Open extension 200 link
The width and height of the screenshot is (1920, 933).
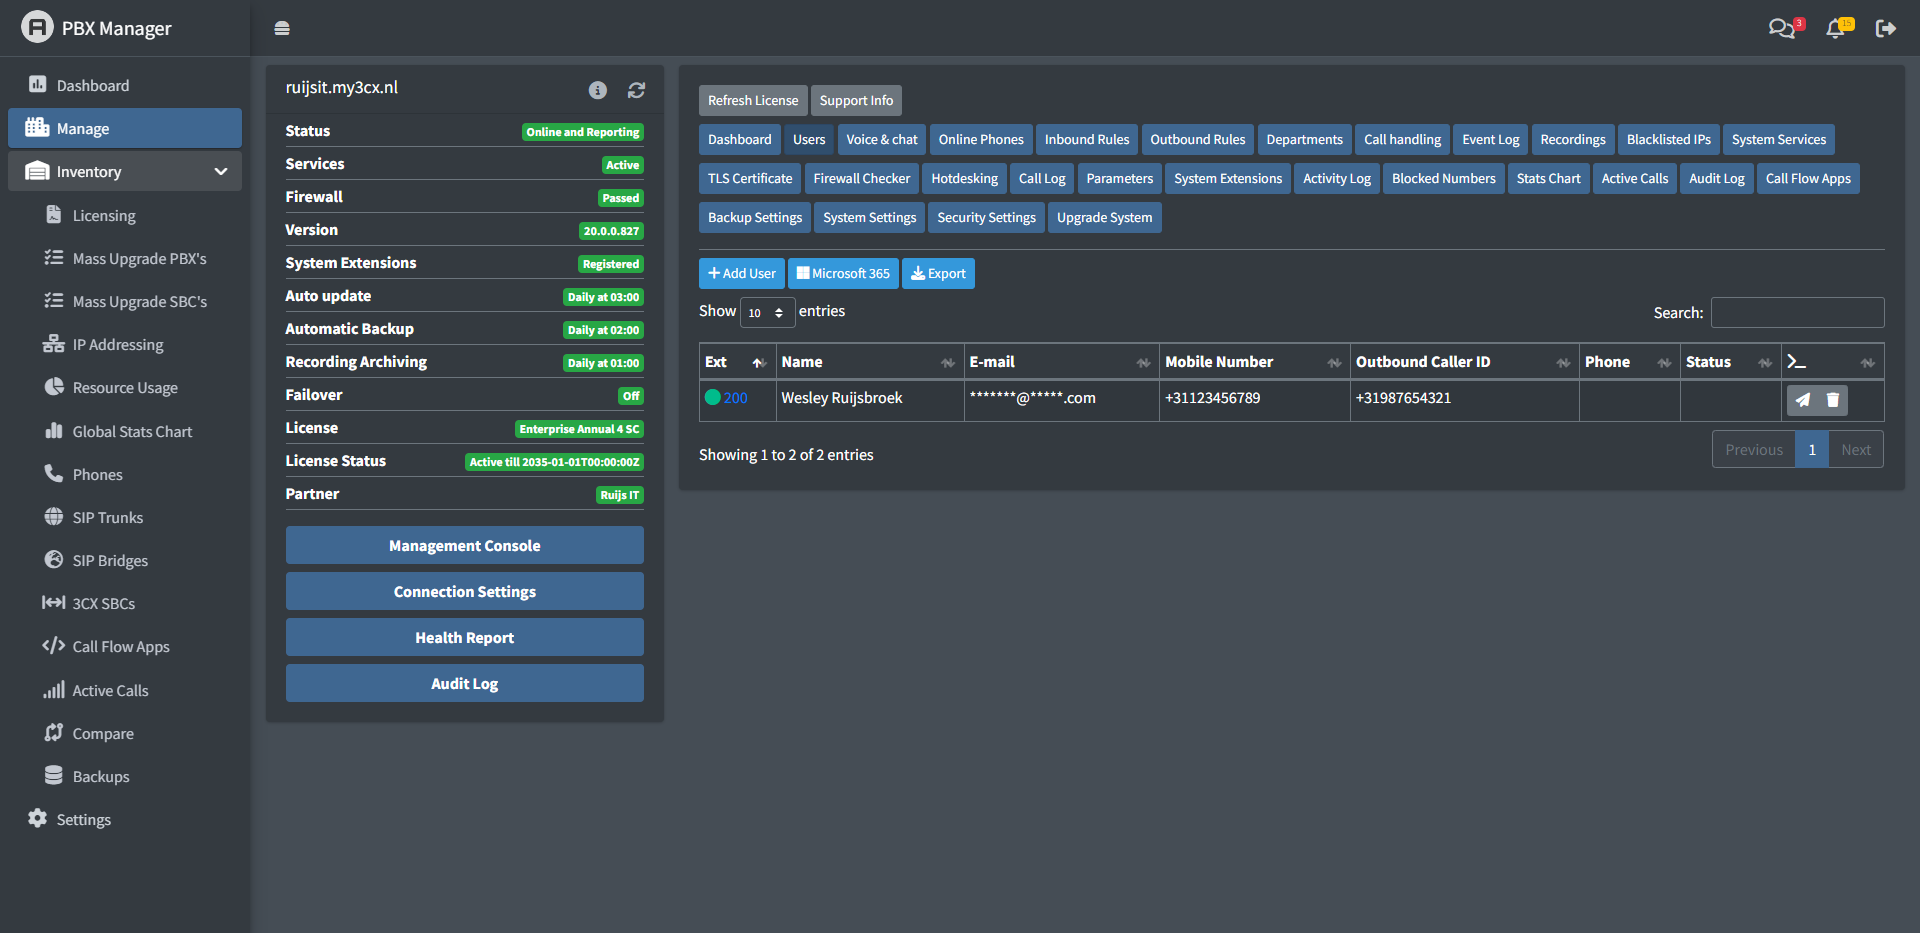click(735, 398)
